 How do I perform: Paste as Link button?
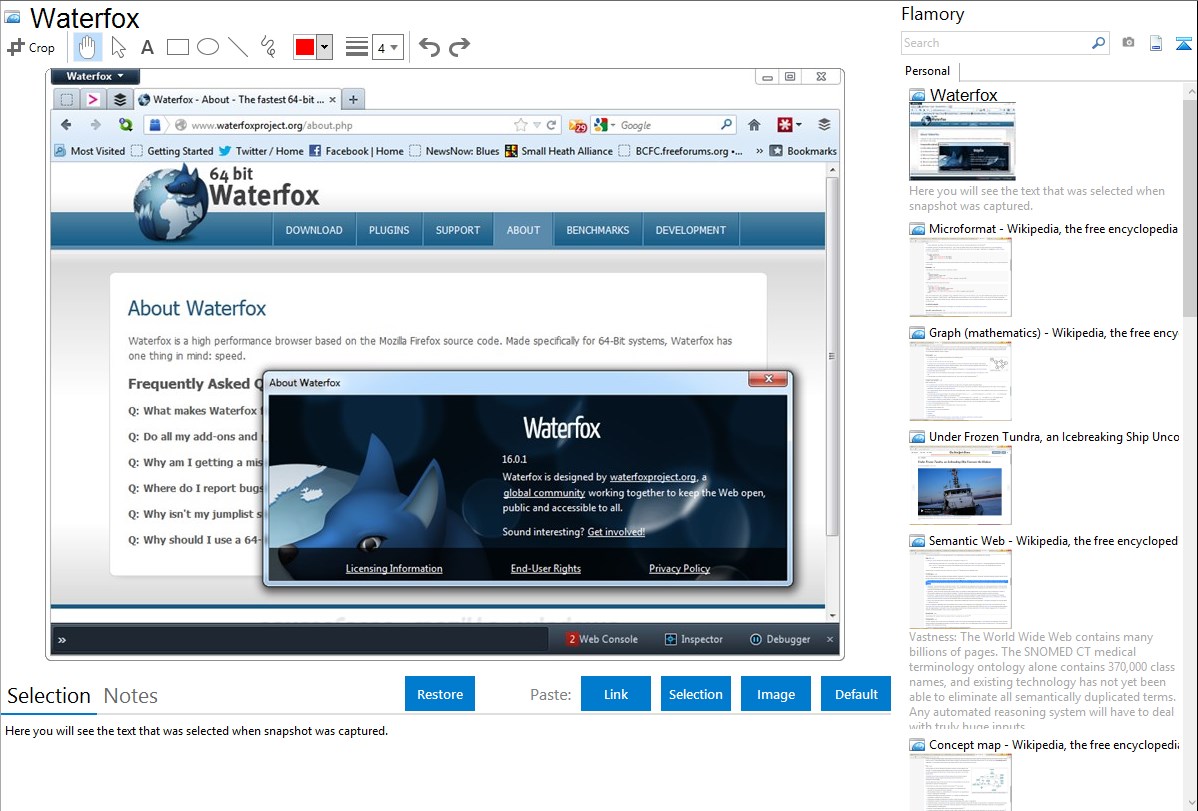pos(616,694)
